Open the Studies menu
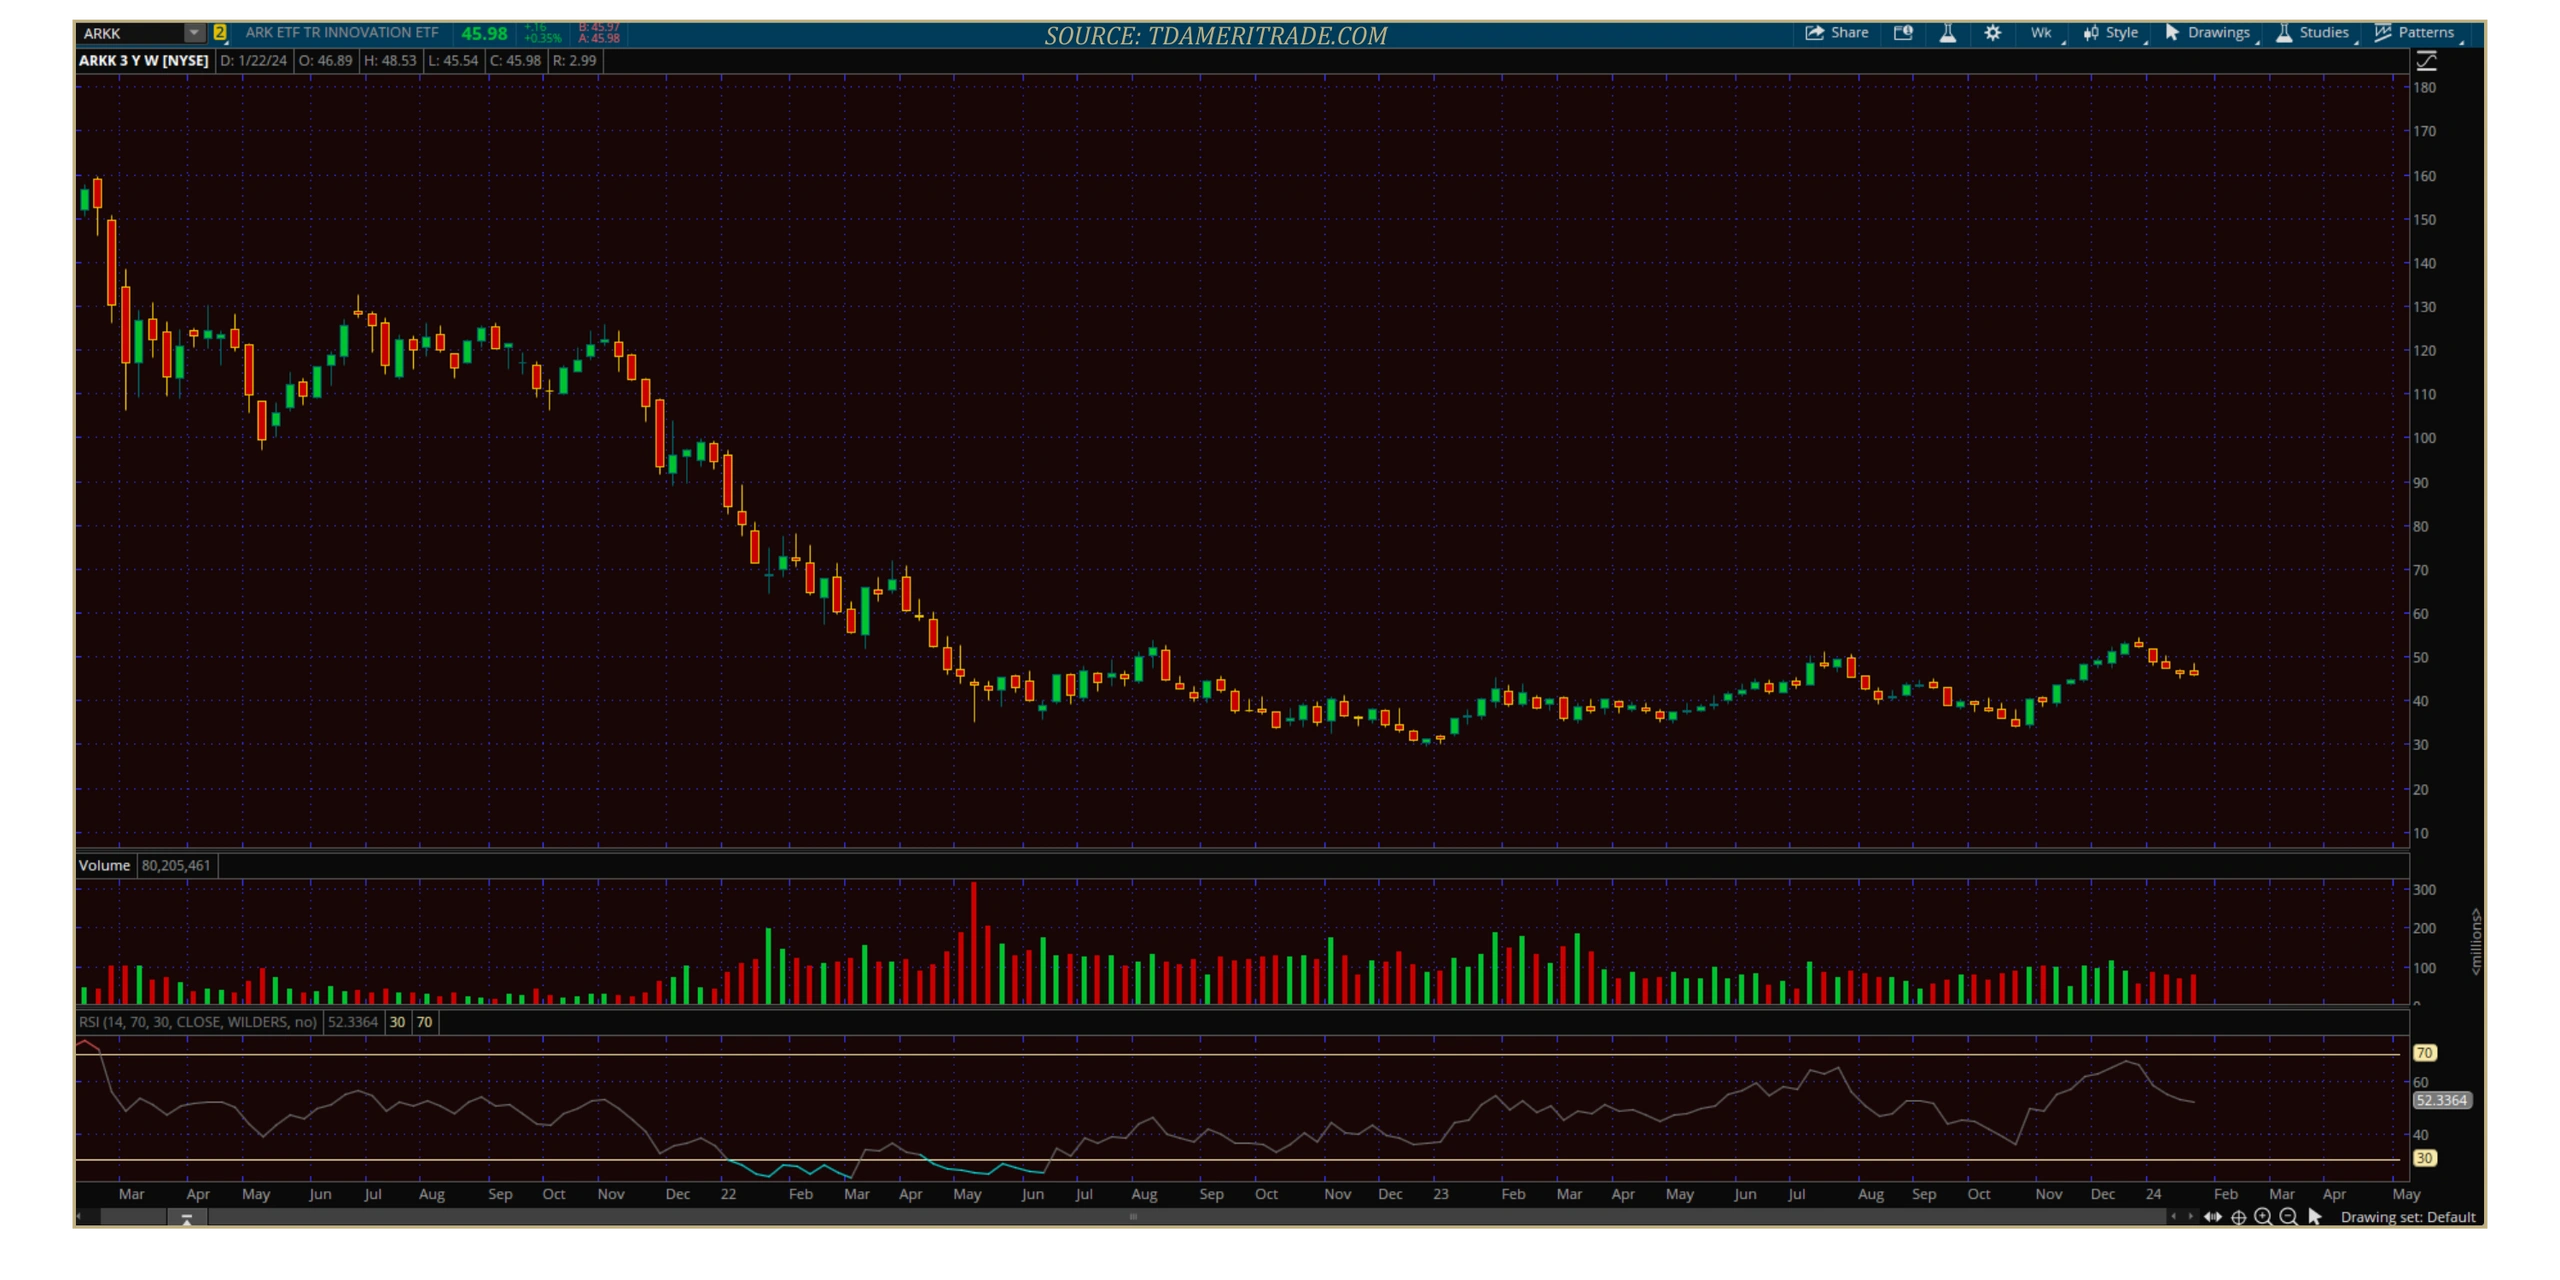This screenshot has height=1280, width=2560. (x=2312, y=33)
